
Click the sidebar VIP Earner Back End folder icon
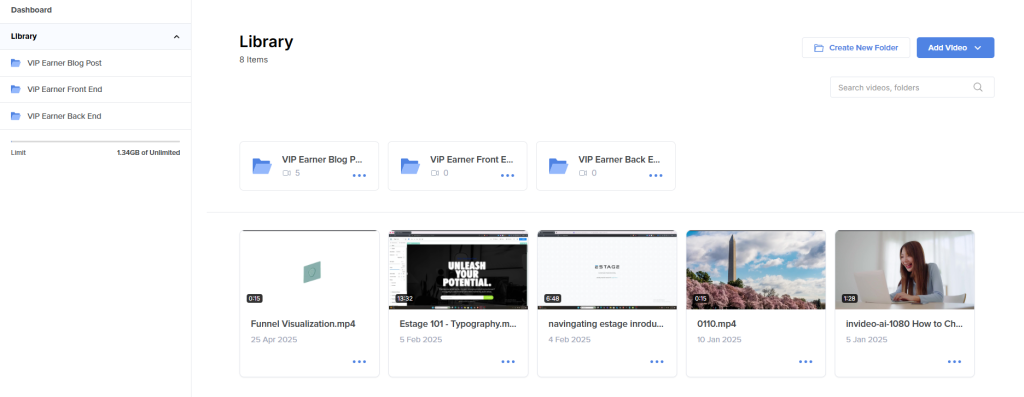(16, 116)
